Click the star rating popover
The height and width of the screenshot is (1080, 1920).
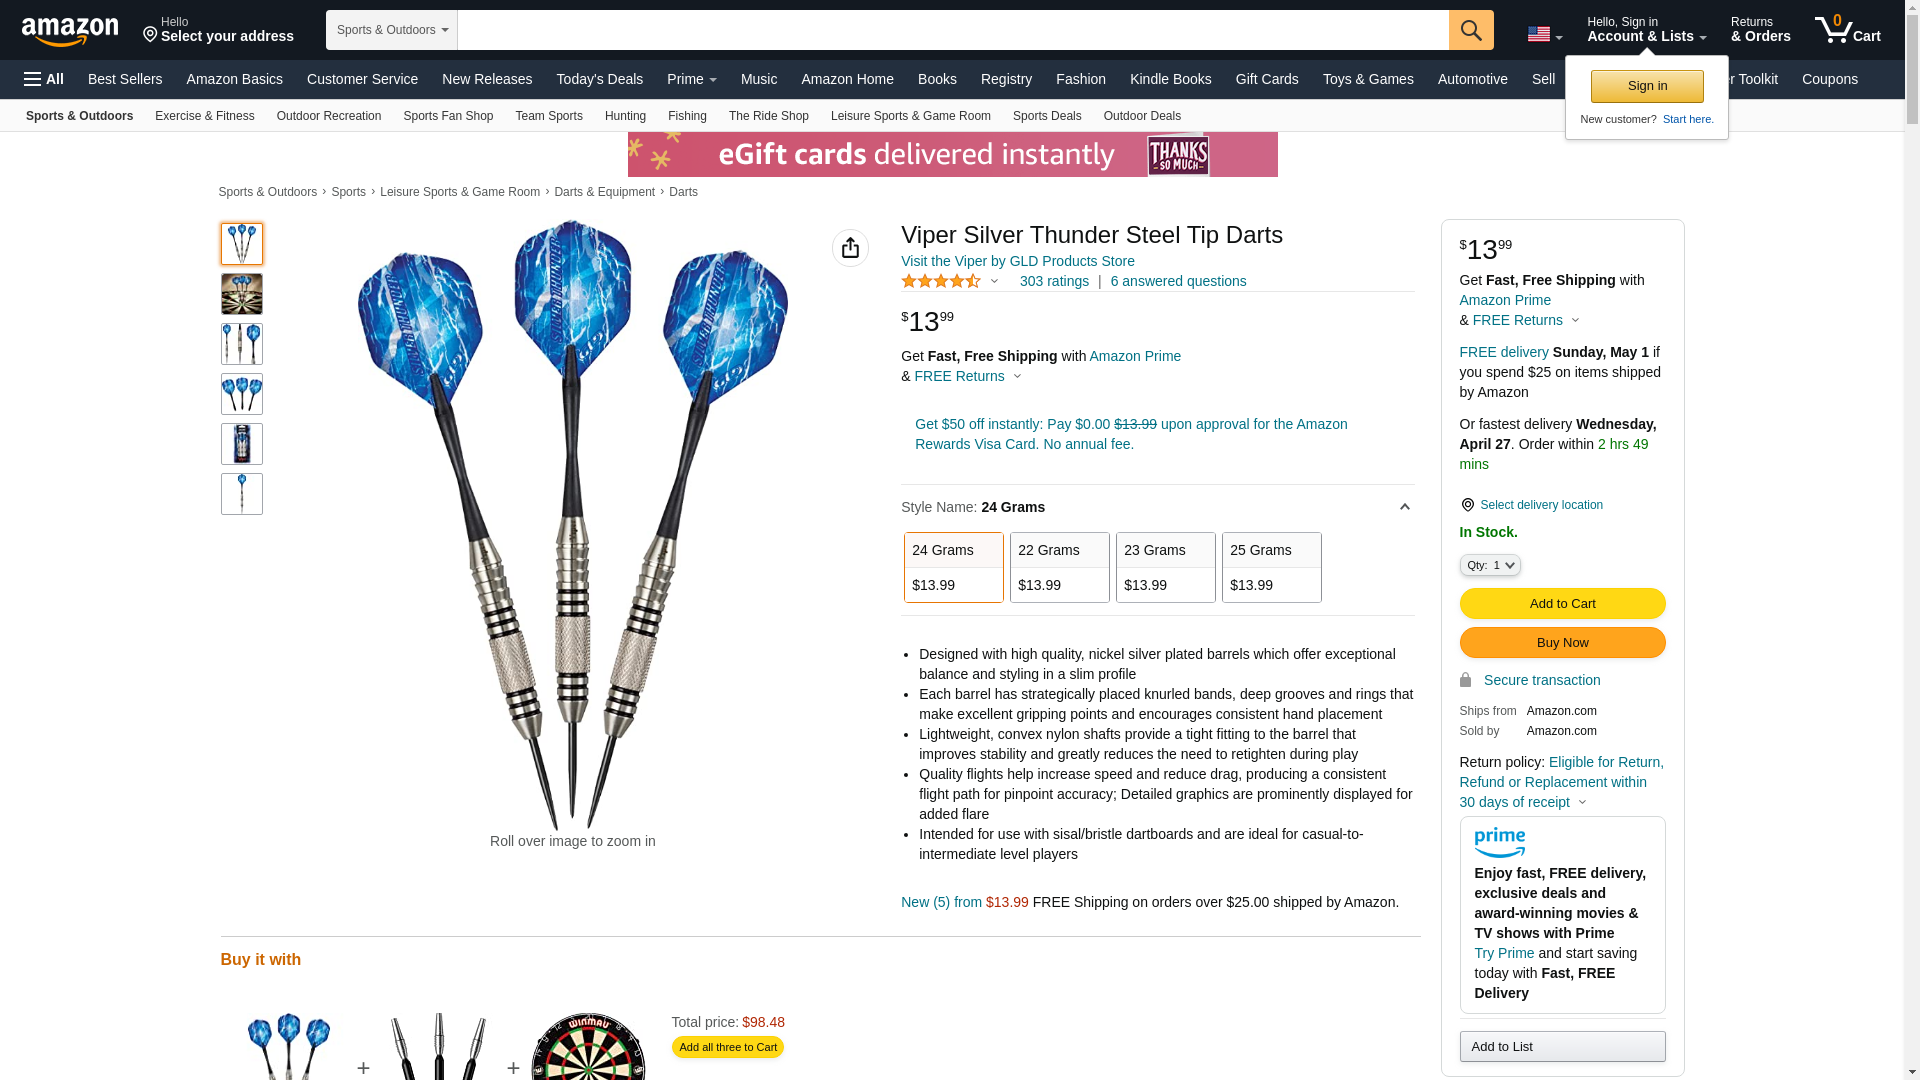pyautogui.click(x=950, y=282)
